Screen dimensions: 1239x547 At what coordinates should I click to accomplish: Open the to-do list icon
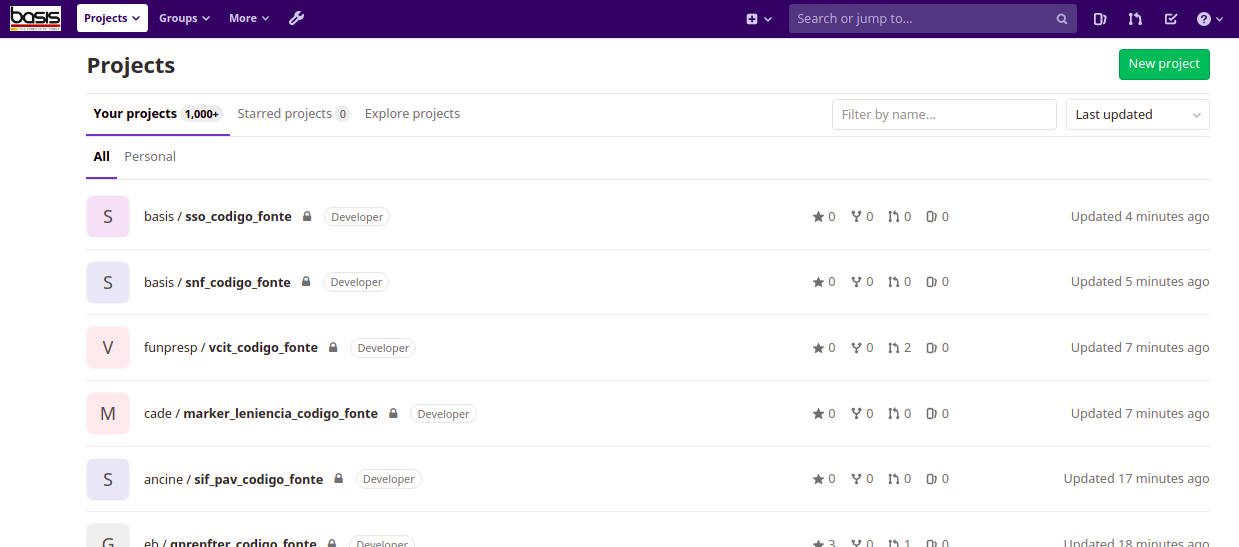pyautogui.click(x=1171, y=19)
